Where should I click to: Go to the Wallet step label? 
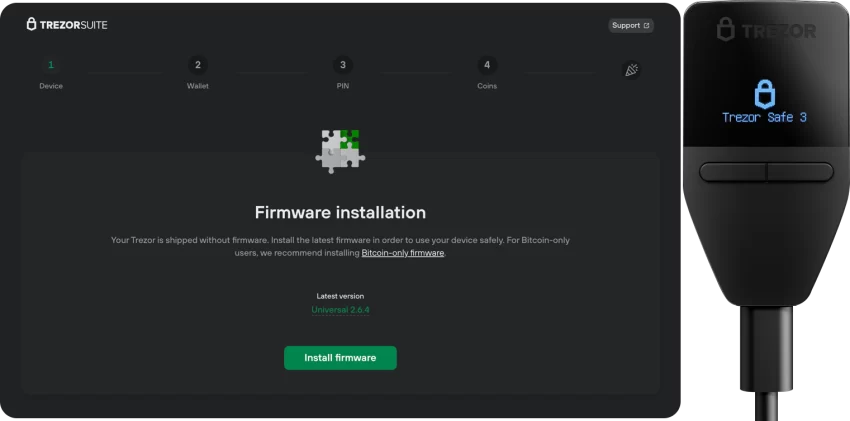point(198,86)
